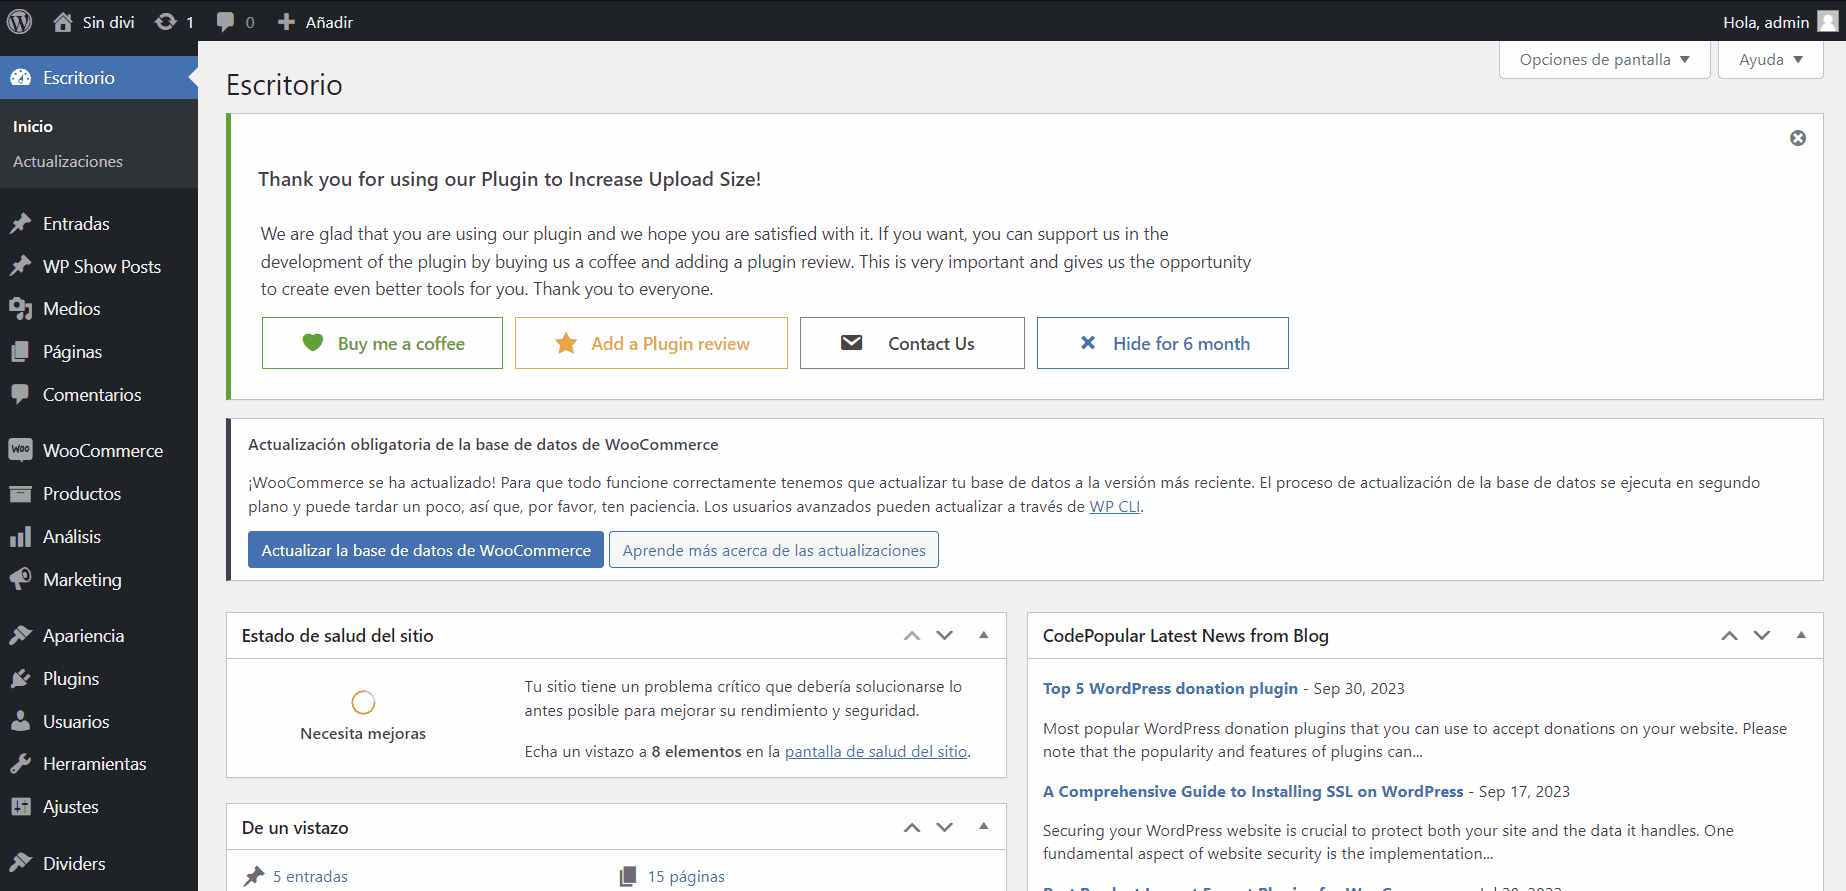Open the Actualizaciones submenu item
This screenshot has width=1846, height=891.
click(x=68, y=162)
